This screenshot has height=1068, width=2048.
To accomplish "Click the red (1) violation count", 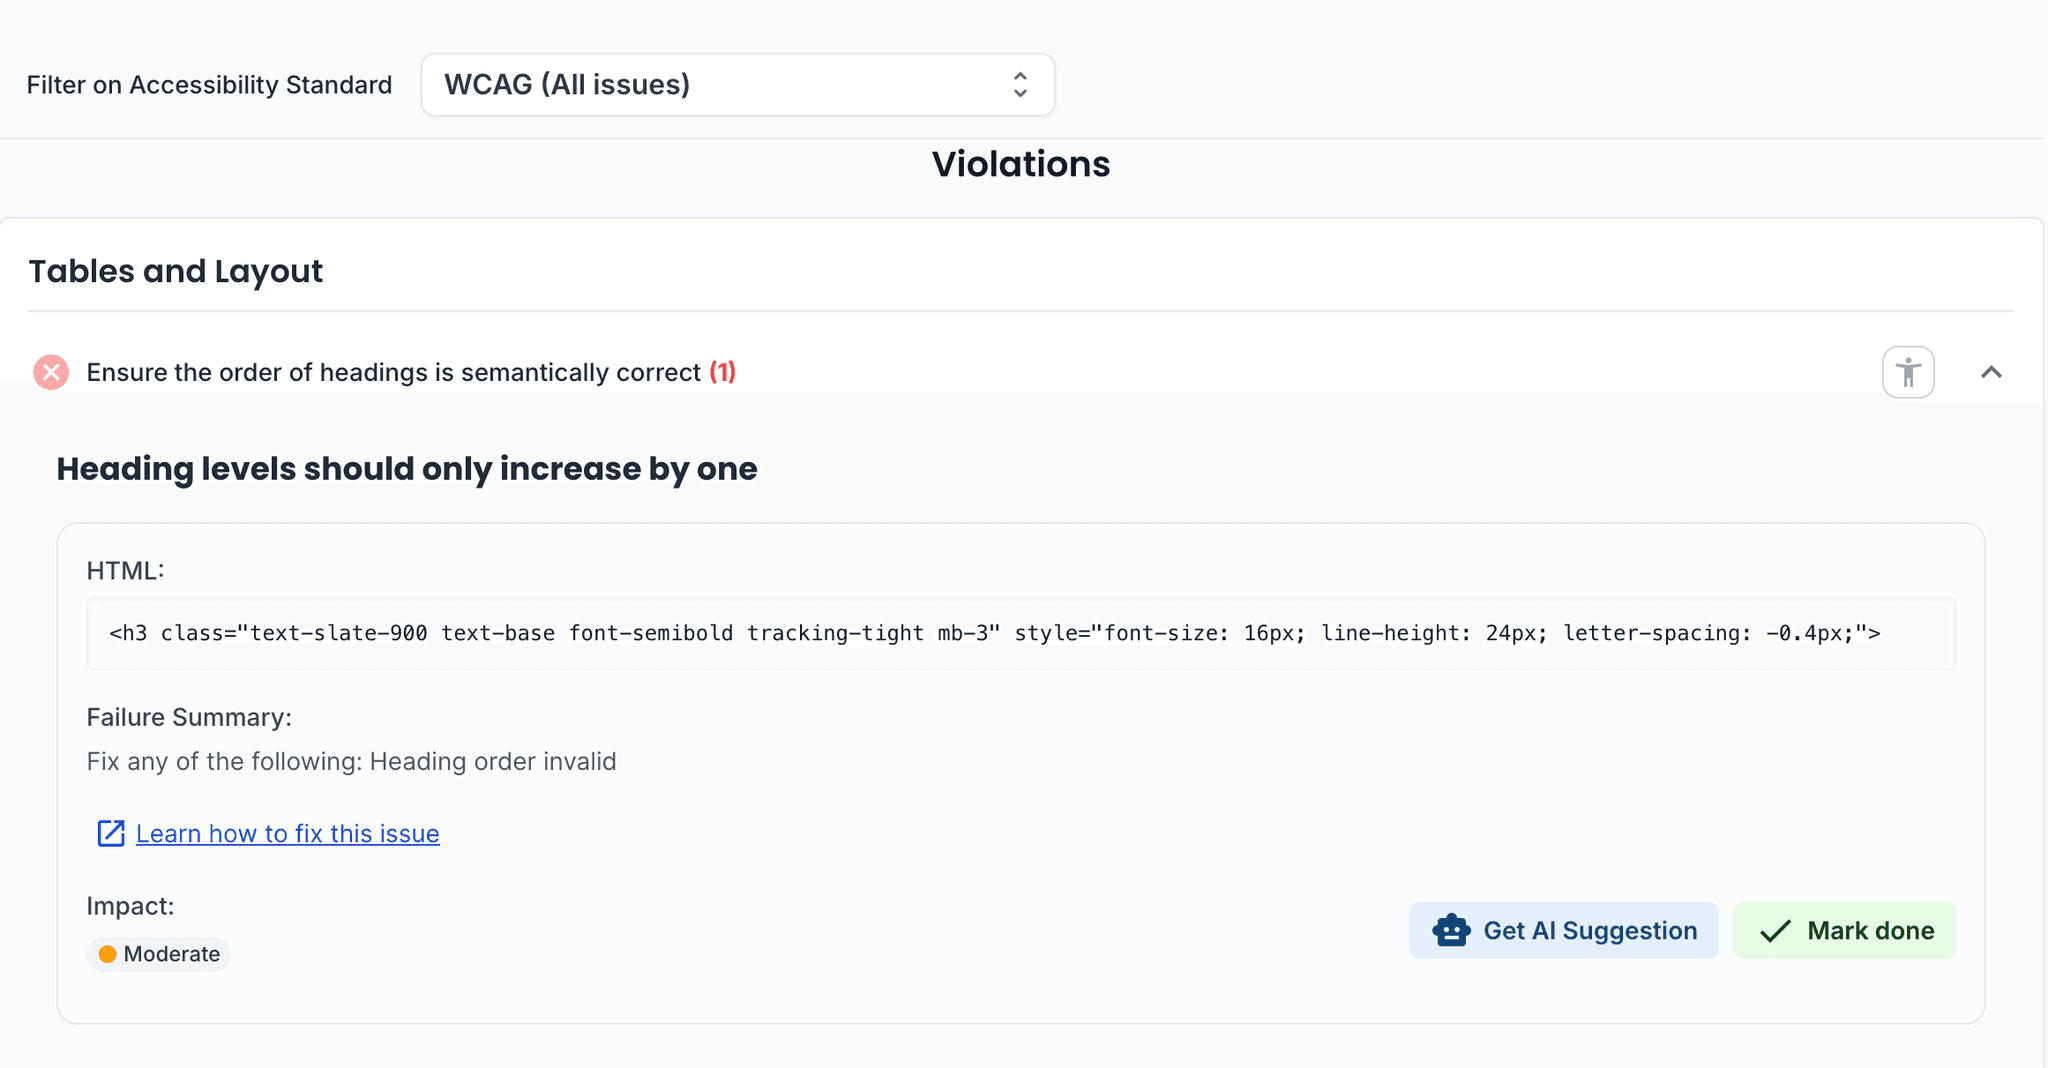I will (722, 372).
